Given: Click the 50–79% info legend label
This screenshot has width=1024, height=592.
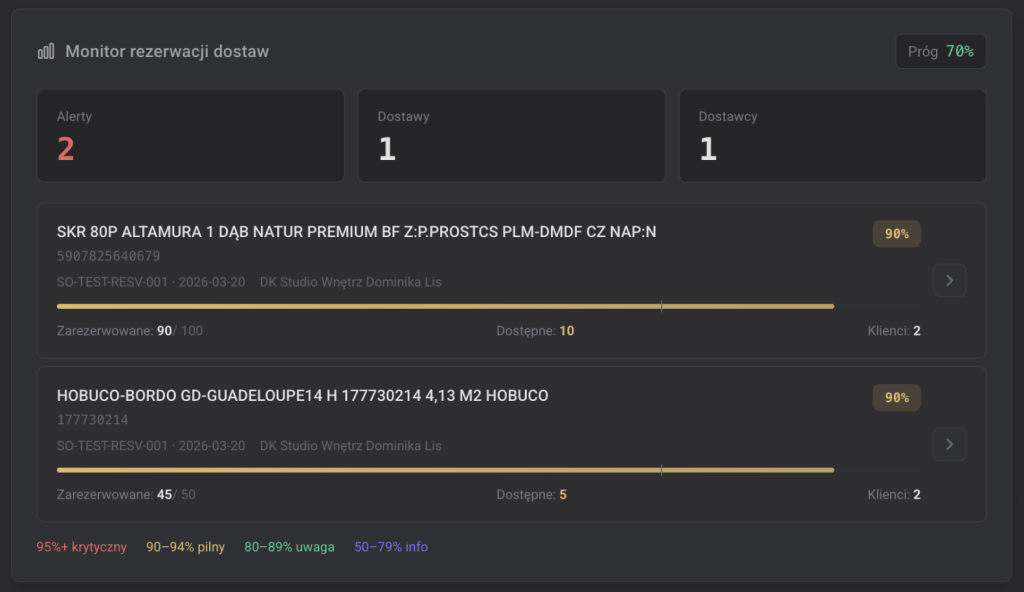Looking at the screenshot, I should coord(390,547).
